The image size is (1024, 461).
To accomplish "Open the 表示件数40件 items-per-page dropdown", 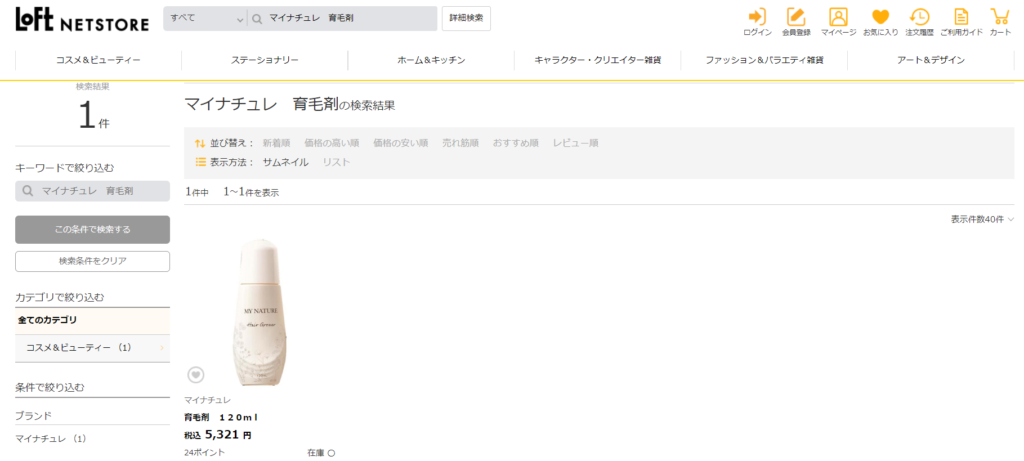I will pyautogui.click(x=982, y=219).
